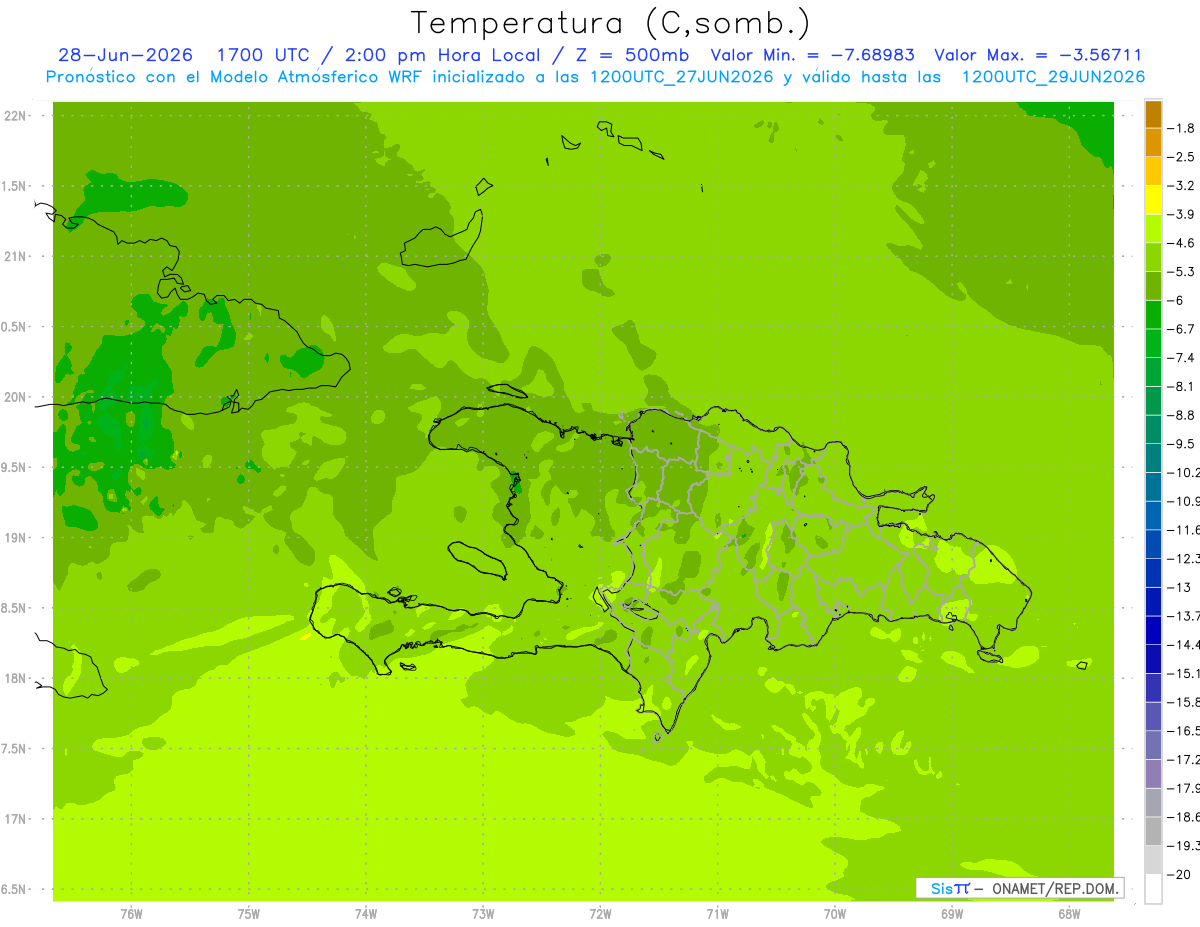Viewport: 1200px width, 927px height.
Task: Select the 'Z = 500mb' level label
Action: pyautogui.click(x=629, y=55)
